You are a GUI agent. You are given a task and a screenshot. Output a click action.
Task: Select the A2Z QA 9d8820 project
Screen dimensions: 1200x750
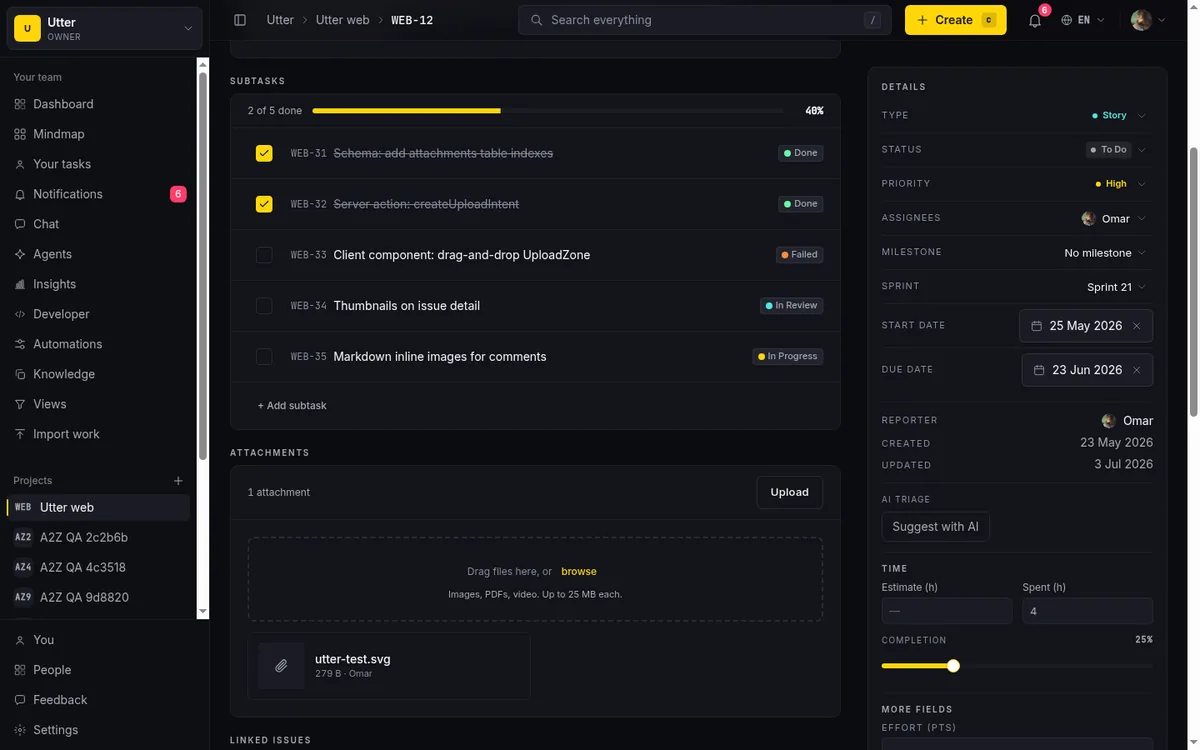coord(99,597)
